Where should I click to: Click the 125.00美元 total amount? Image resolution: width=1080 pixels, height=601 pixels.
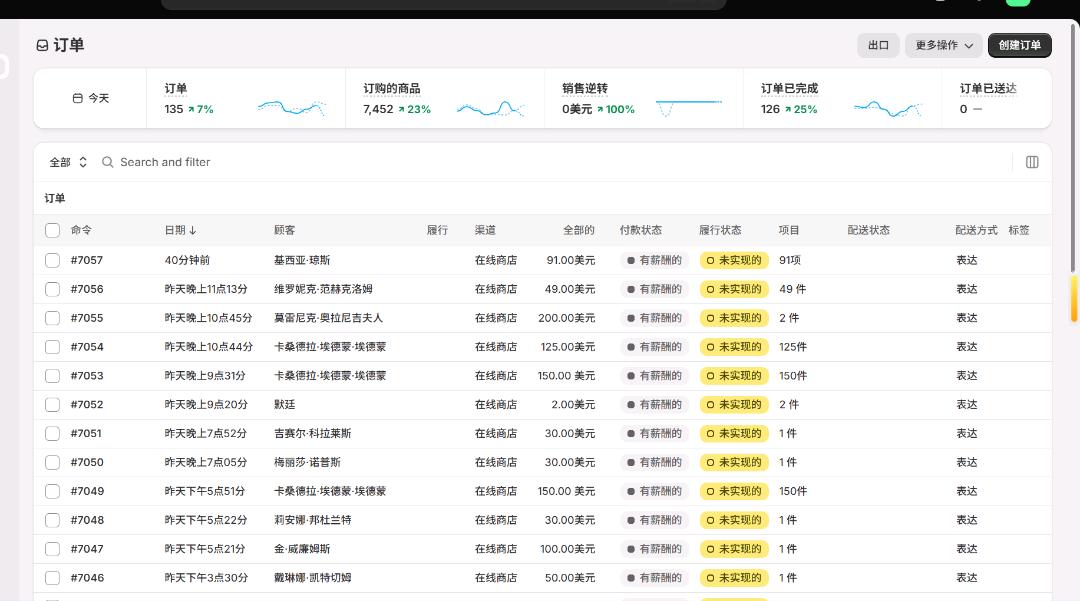[568, 347]
